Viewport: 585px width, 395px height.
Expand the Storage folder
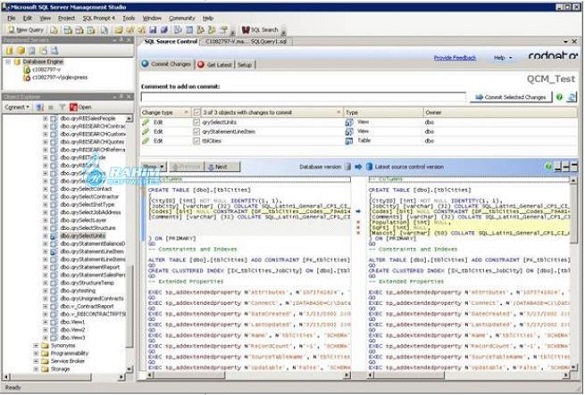click(36, 369)
